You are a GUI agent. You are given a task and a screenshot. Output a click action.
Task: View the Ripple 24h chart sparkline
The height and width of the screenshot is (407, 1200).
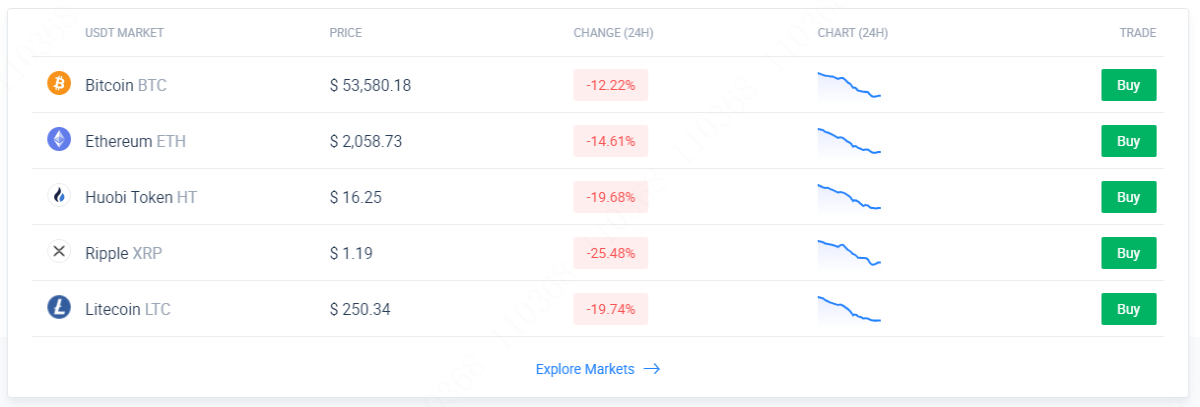[x=849, y=253]
